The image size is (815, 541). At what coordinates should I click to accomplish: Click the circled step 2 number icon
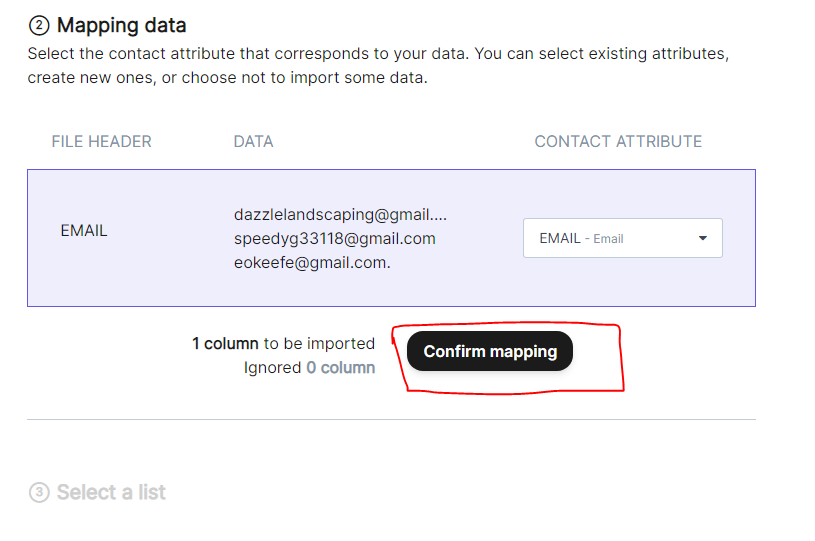click(x=38, y=26)
